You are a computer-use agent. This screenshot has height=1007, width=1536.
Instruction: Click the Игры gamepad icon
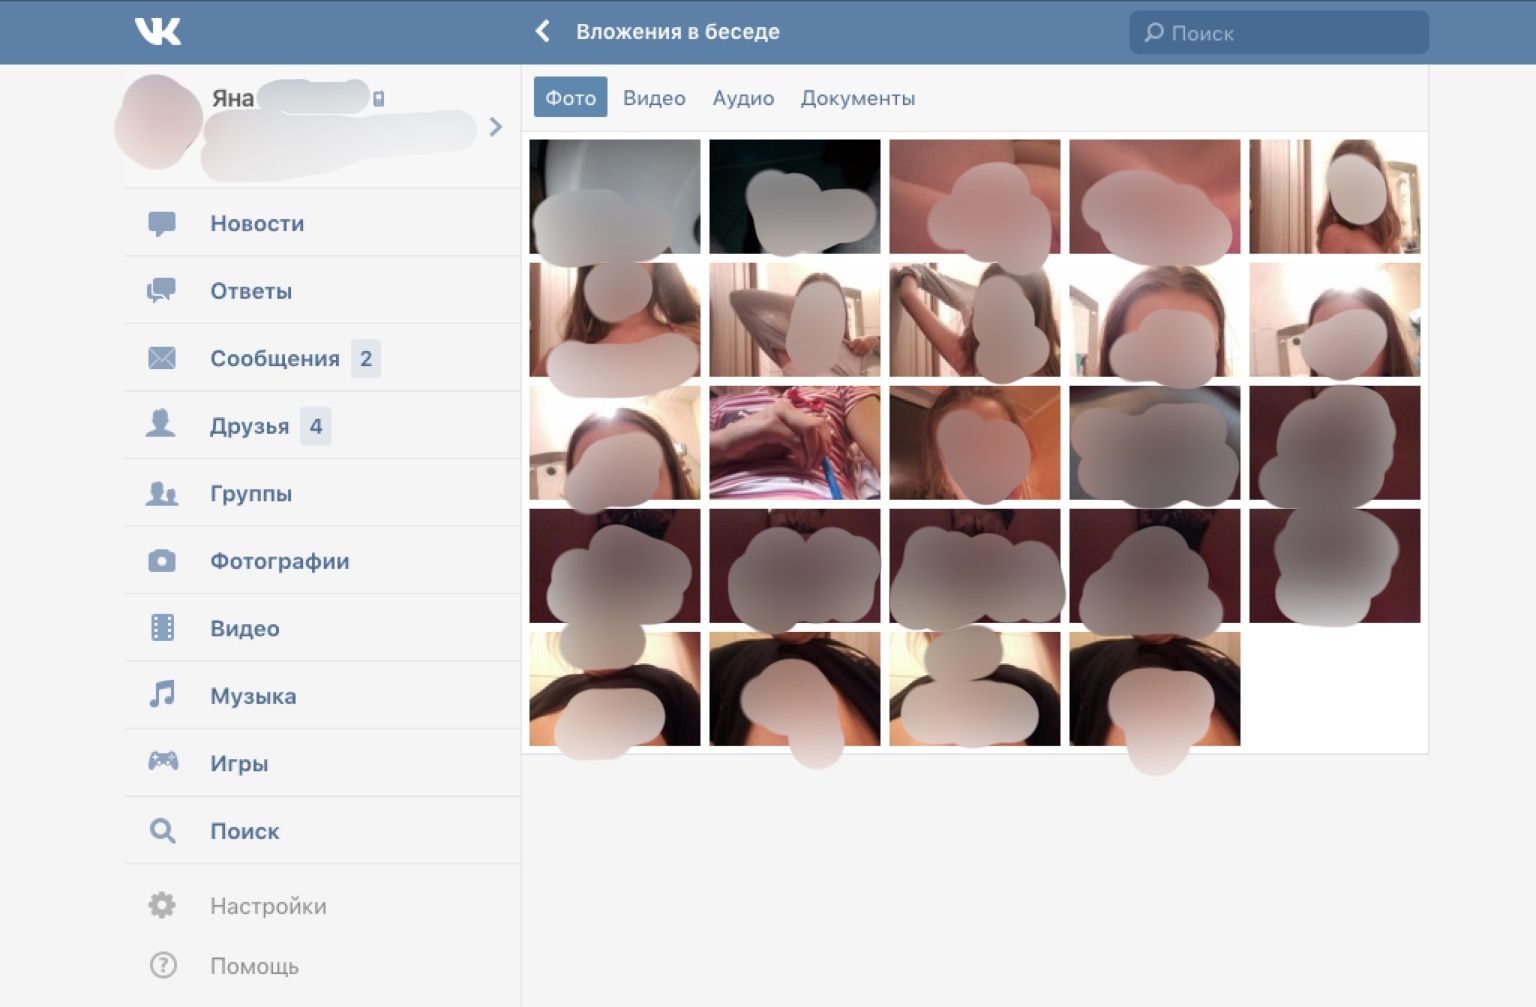tap(163, 762)
